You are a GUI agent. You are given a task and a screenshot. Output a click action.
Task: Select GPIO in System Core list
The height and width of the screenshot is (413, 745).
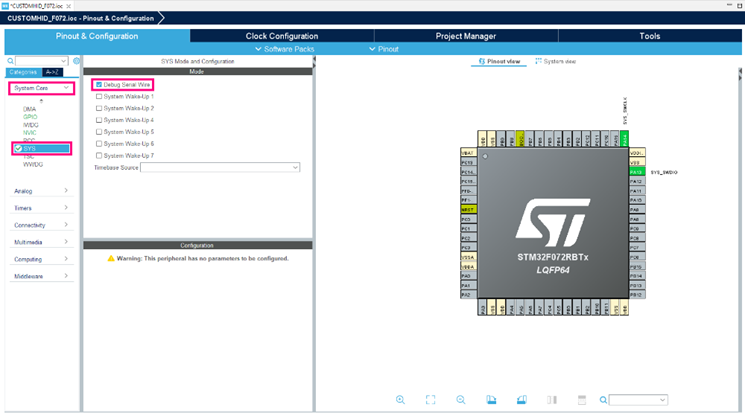(x=30, y=117)
